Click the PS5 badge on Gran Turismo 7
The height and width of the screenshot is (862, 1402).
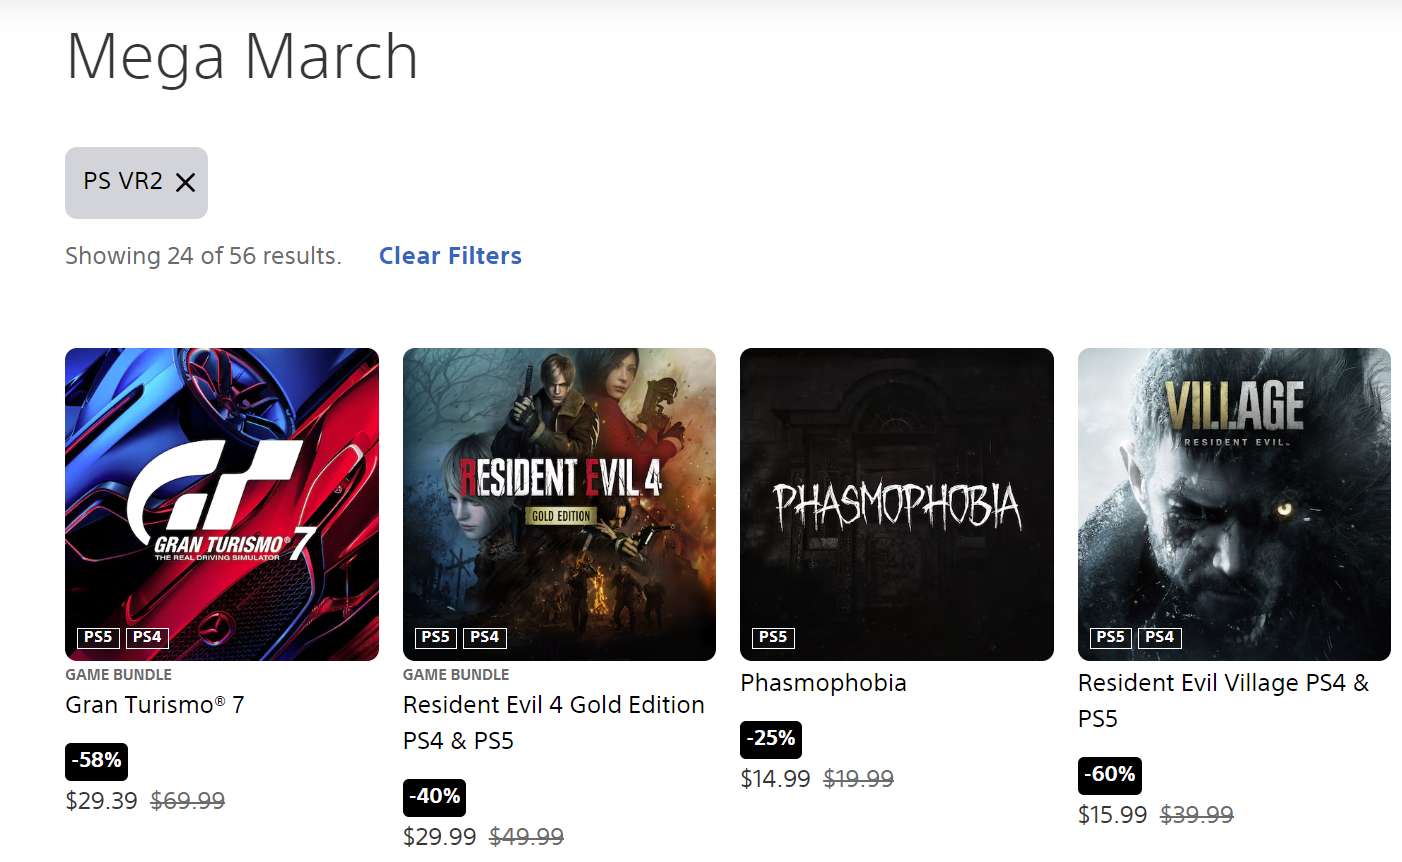point(98,637)
